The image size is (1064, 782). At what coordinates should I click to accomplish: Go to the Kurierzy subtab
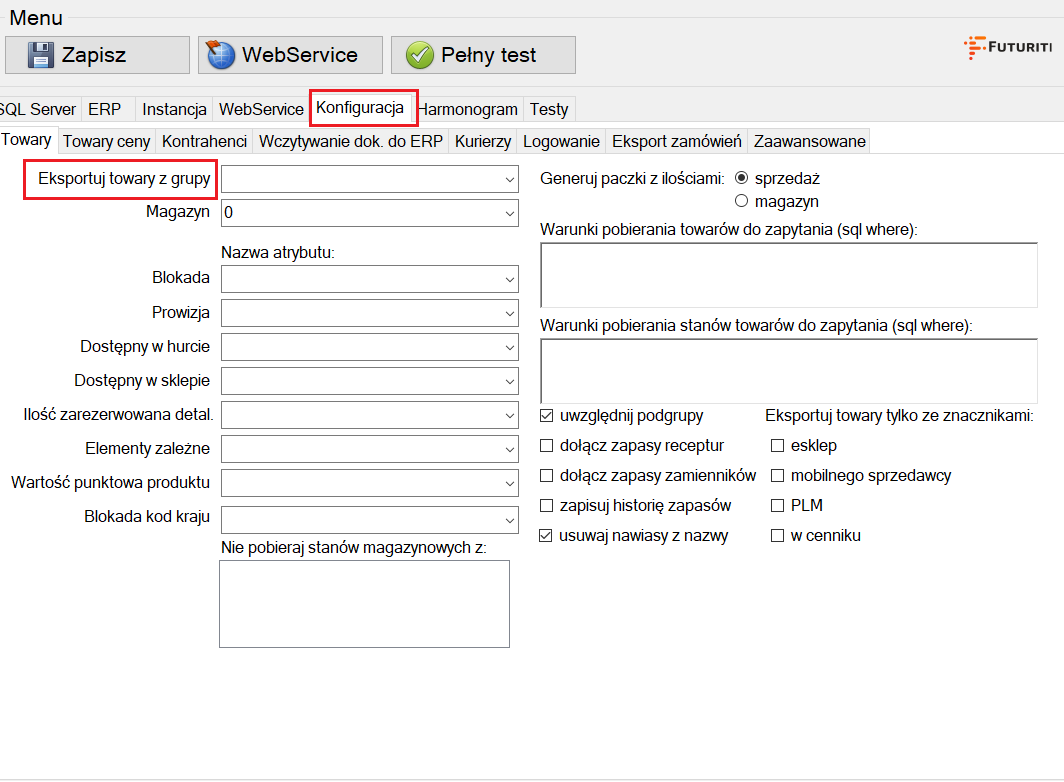click(x=483, y=141)
